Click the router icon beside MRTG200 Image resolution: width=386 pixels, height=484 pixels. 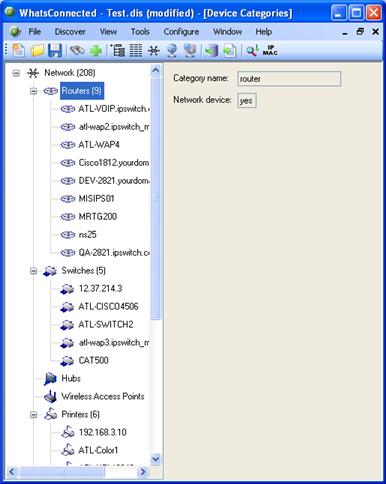[68, 217]
